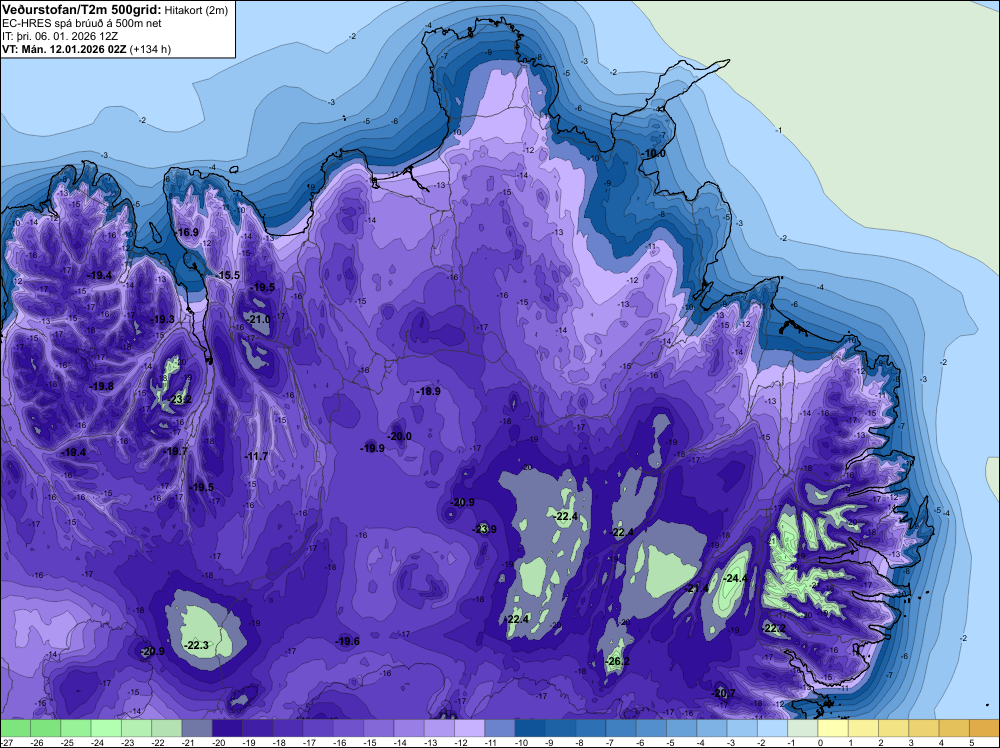Click the green legend swatch labeled -26

pyautogui.click(x=45, y=728)
